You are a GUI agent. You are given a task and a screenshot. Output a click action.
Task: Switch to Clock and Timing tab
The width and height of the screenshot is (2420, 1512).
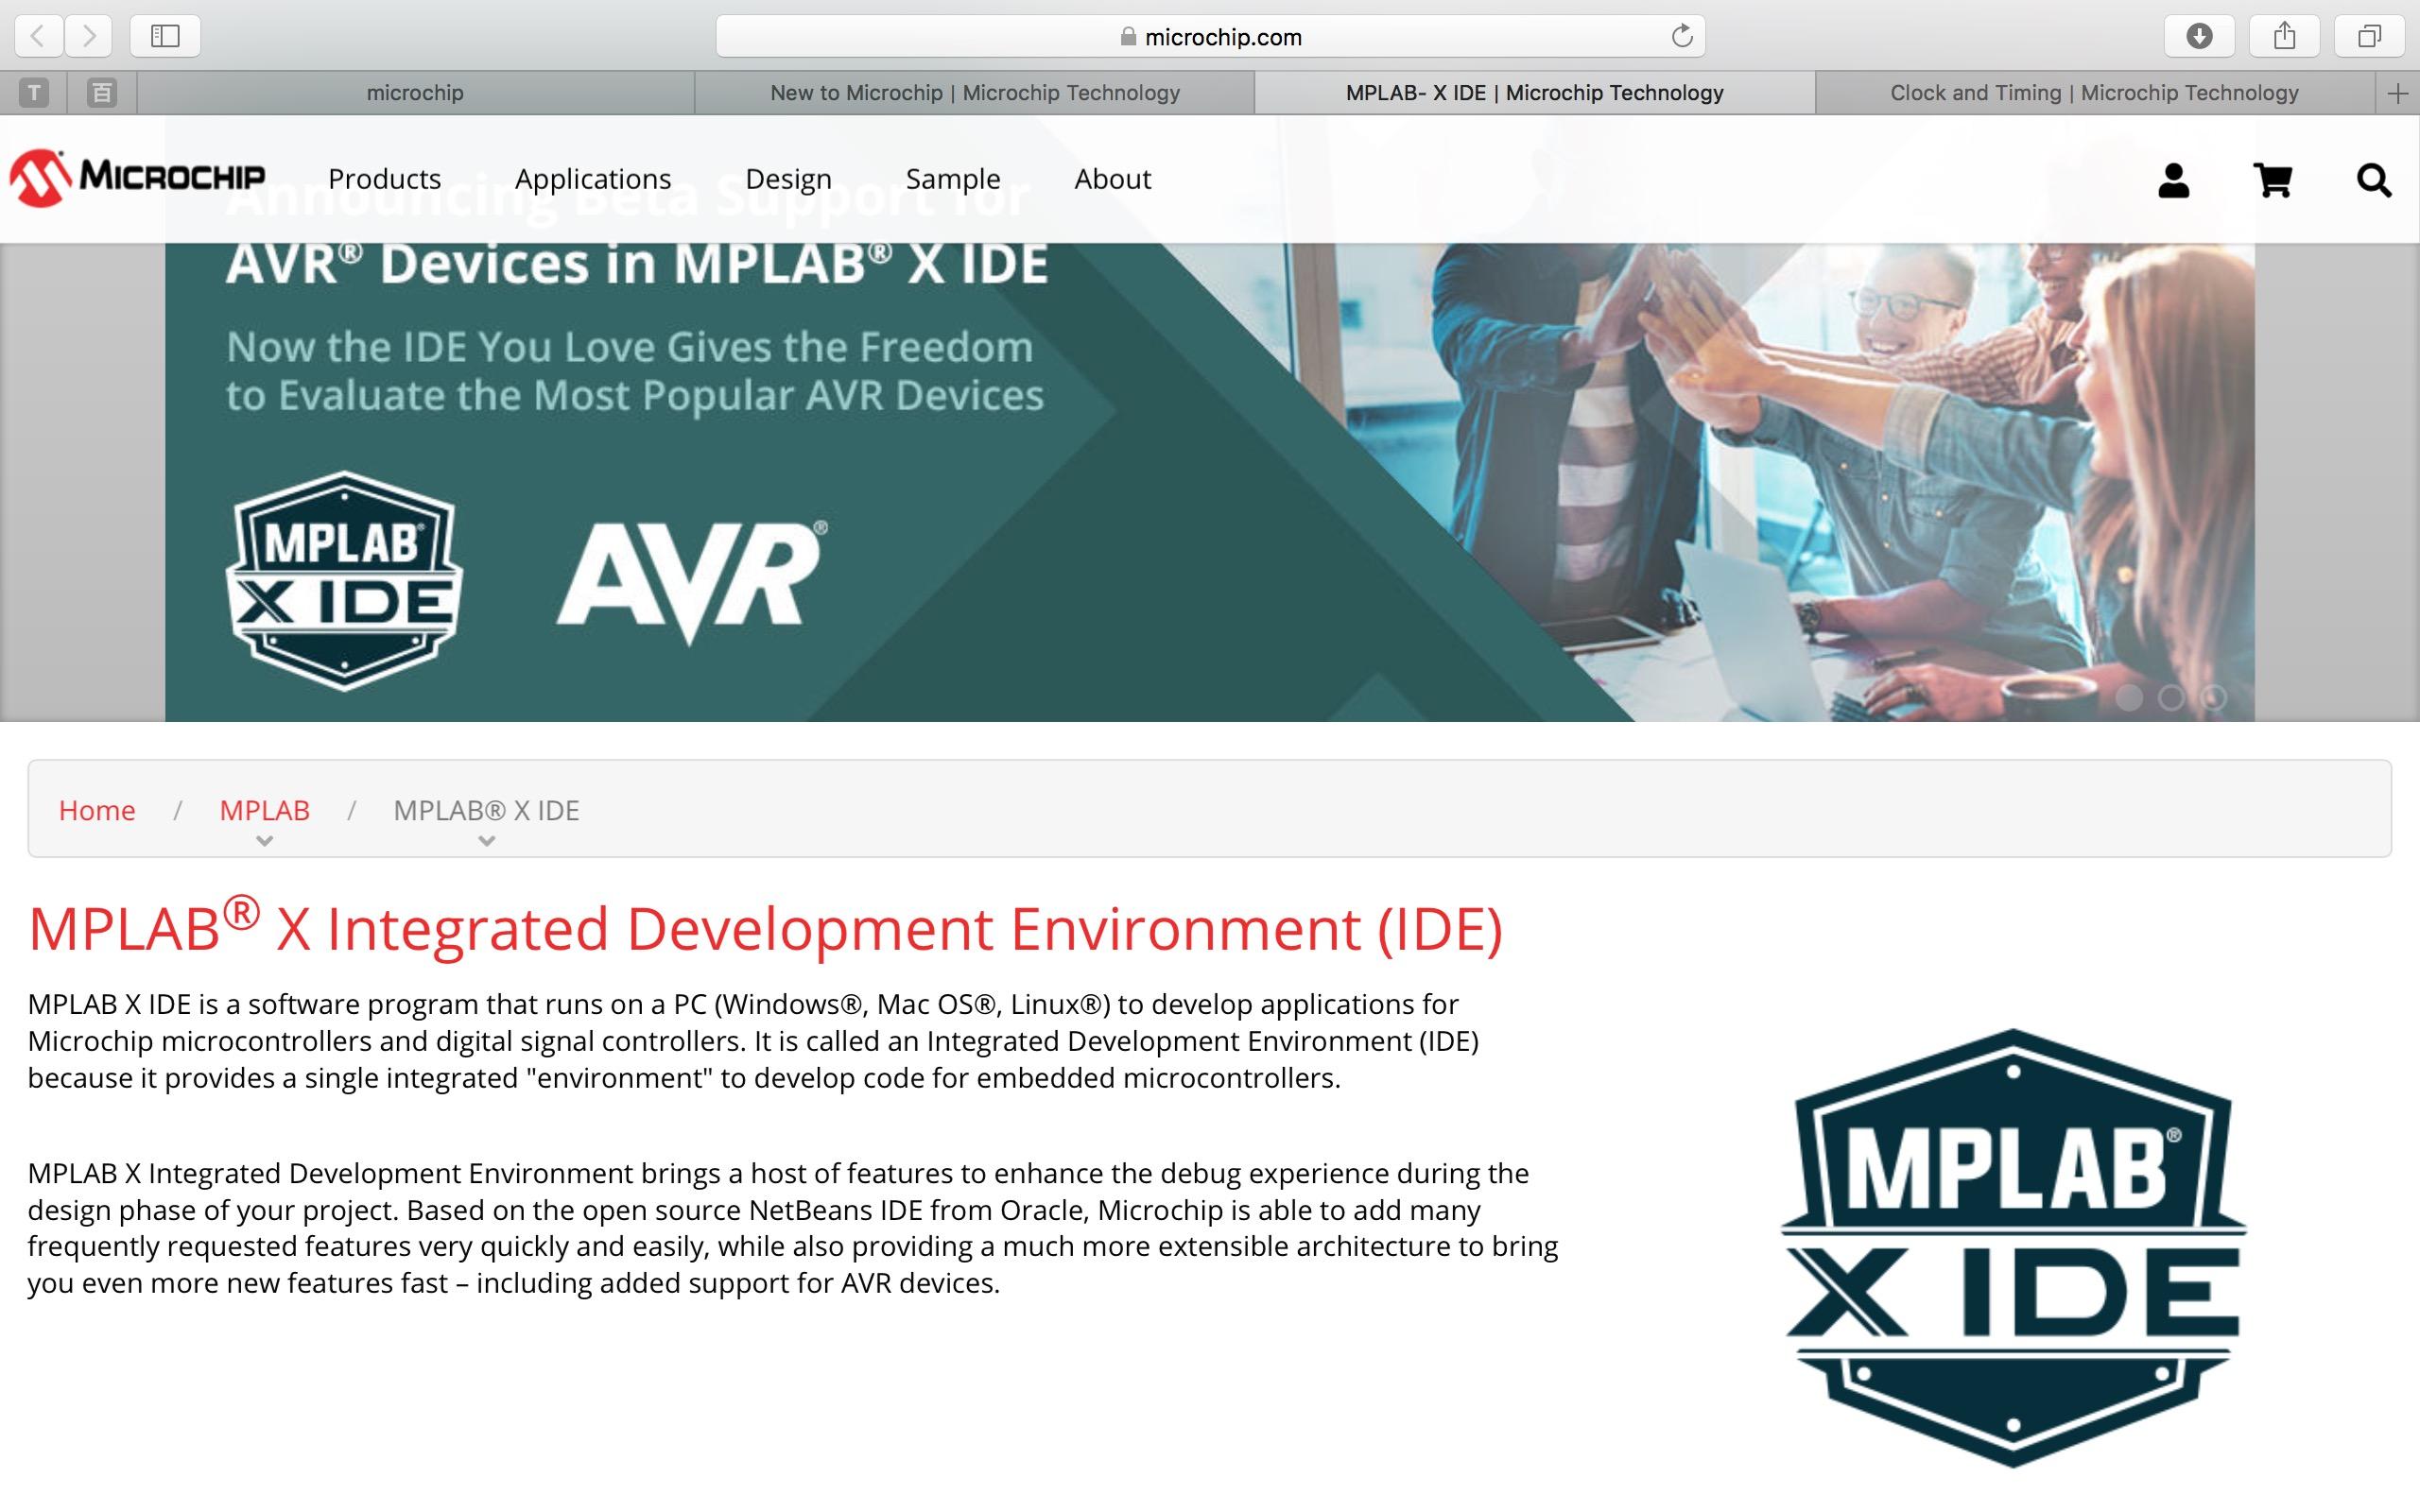pyautogui.click(x=2093, y=93)
